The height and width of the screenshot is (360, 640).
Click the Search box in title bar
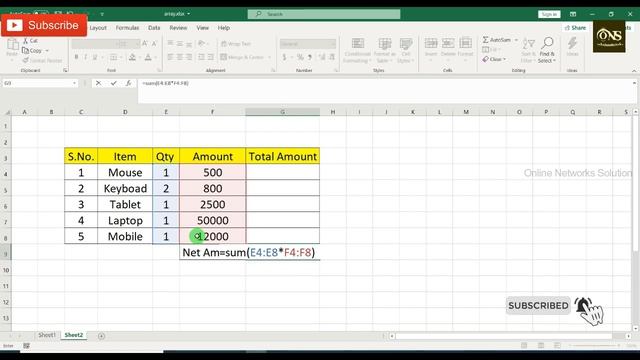click(x=324, y=14)
